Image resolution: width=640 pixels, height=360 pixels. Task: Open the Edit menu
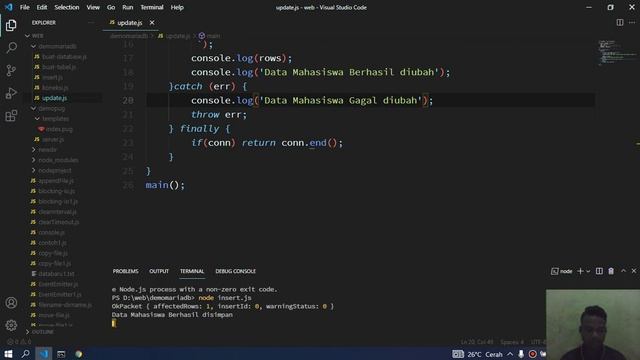point(42,7)
